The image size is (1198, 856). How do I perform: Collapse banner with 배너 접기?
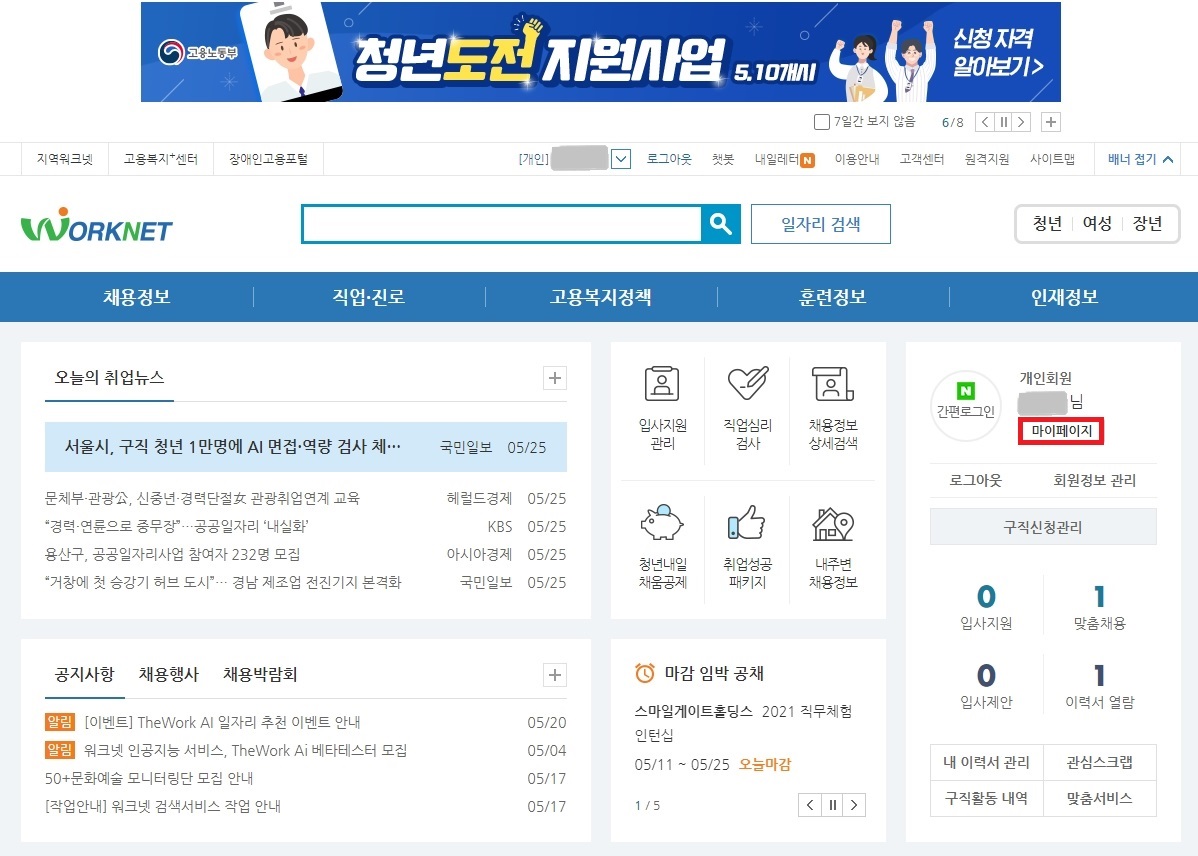tap(1140, 159)
